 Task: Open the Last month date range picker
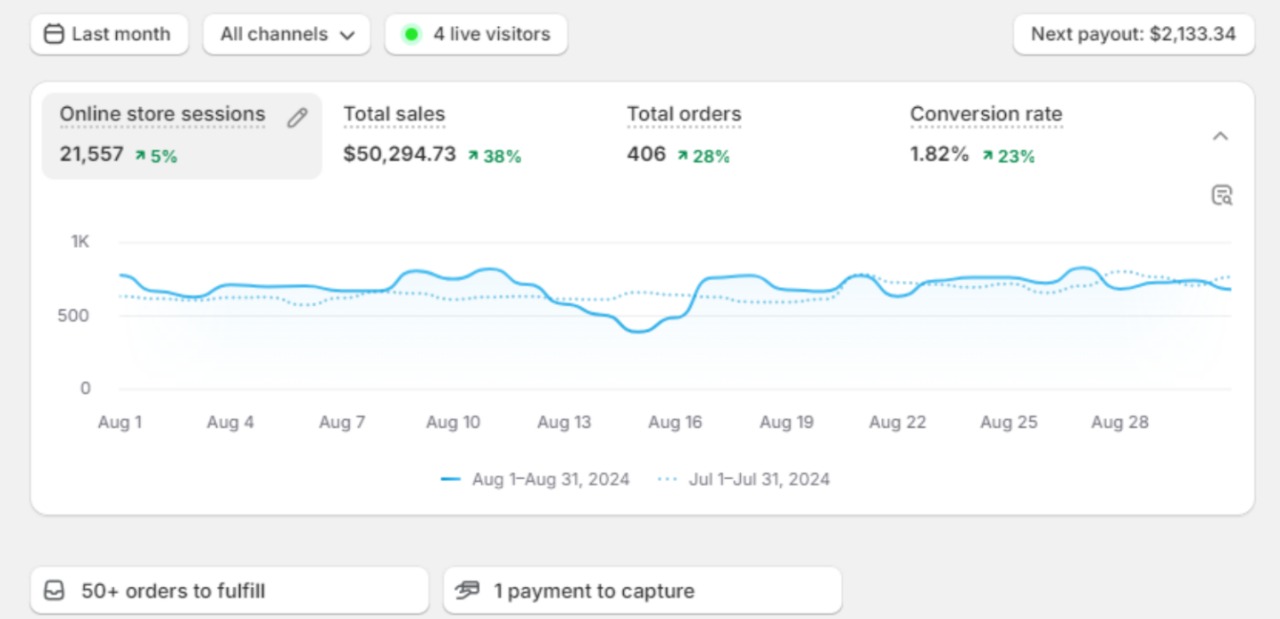109,33
